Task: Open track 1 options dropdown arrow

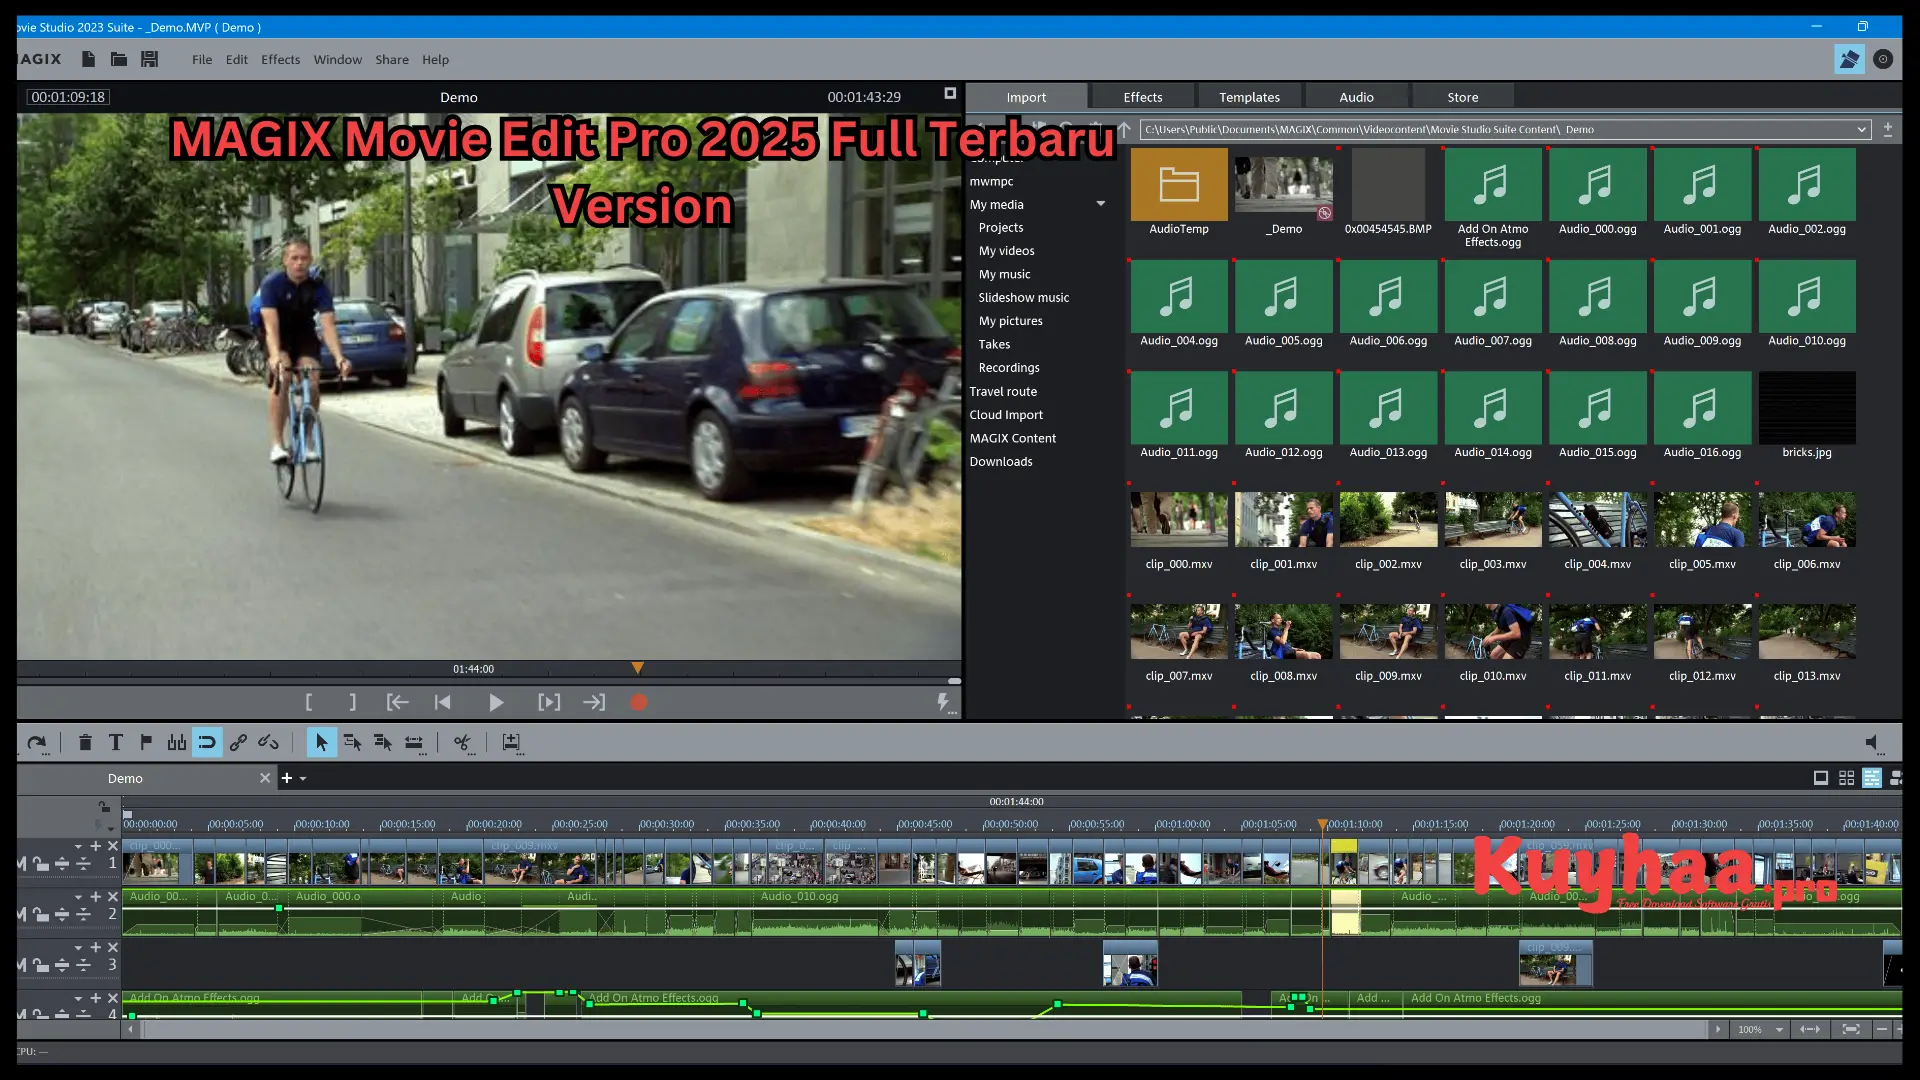Action: (x=78, y=846)
